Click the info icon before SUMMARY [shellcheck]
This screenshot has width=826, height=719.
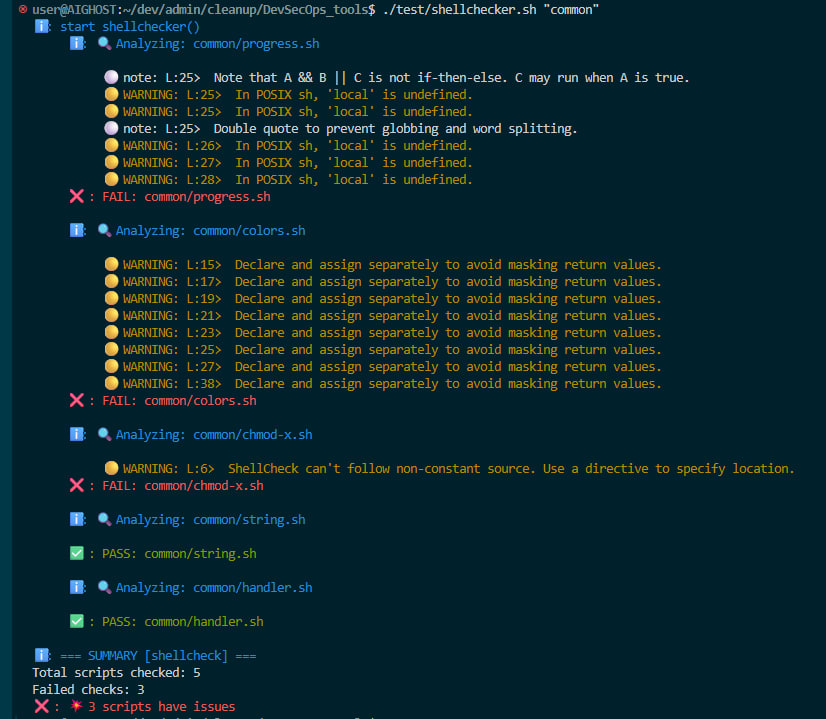pos(41,655)
